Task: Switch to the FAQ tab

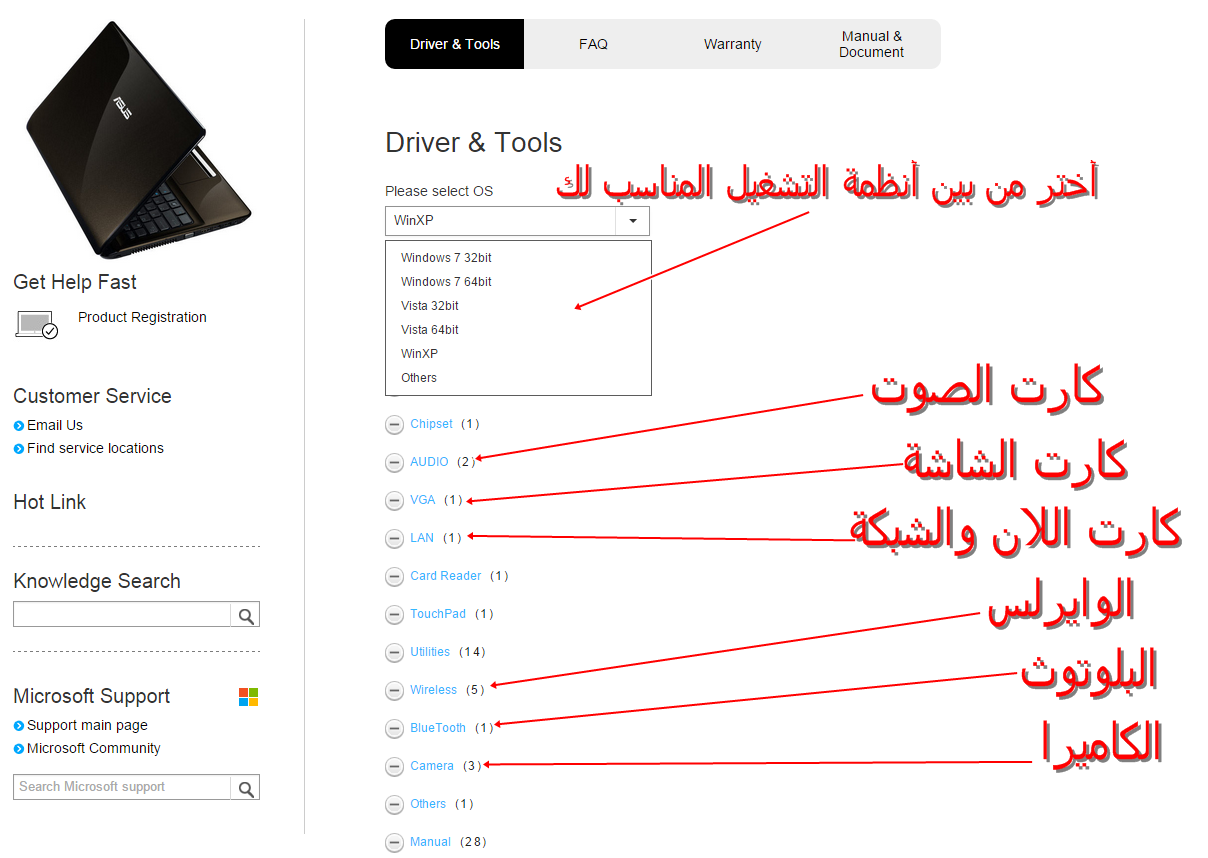Action: 593,44
